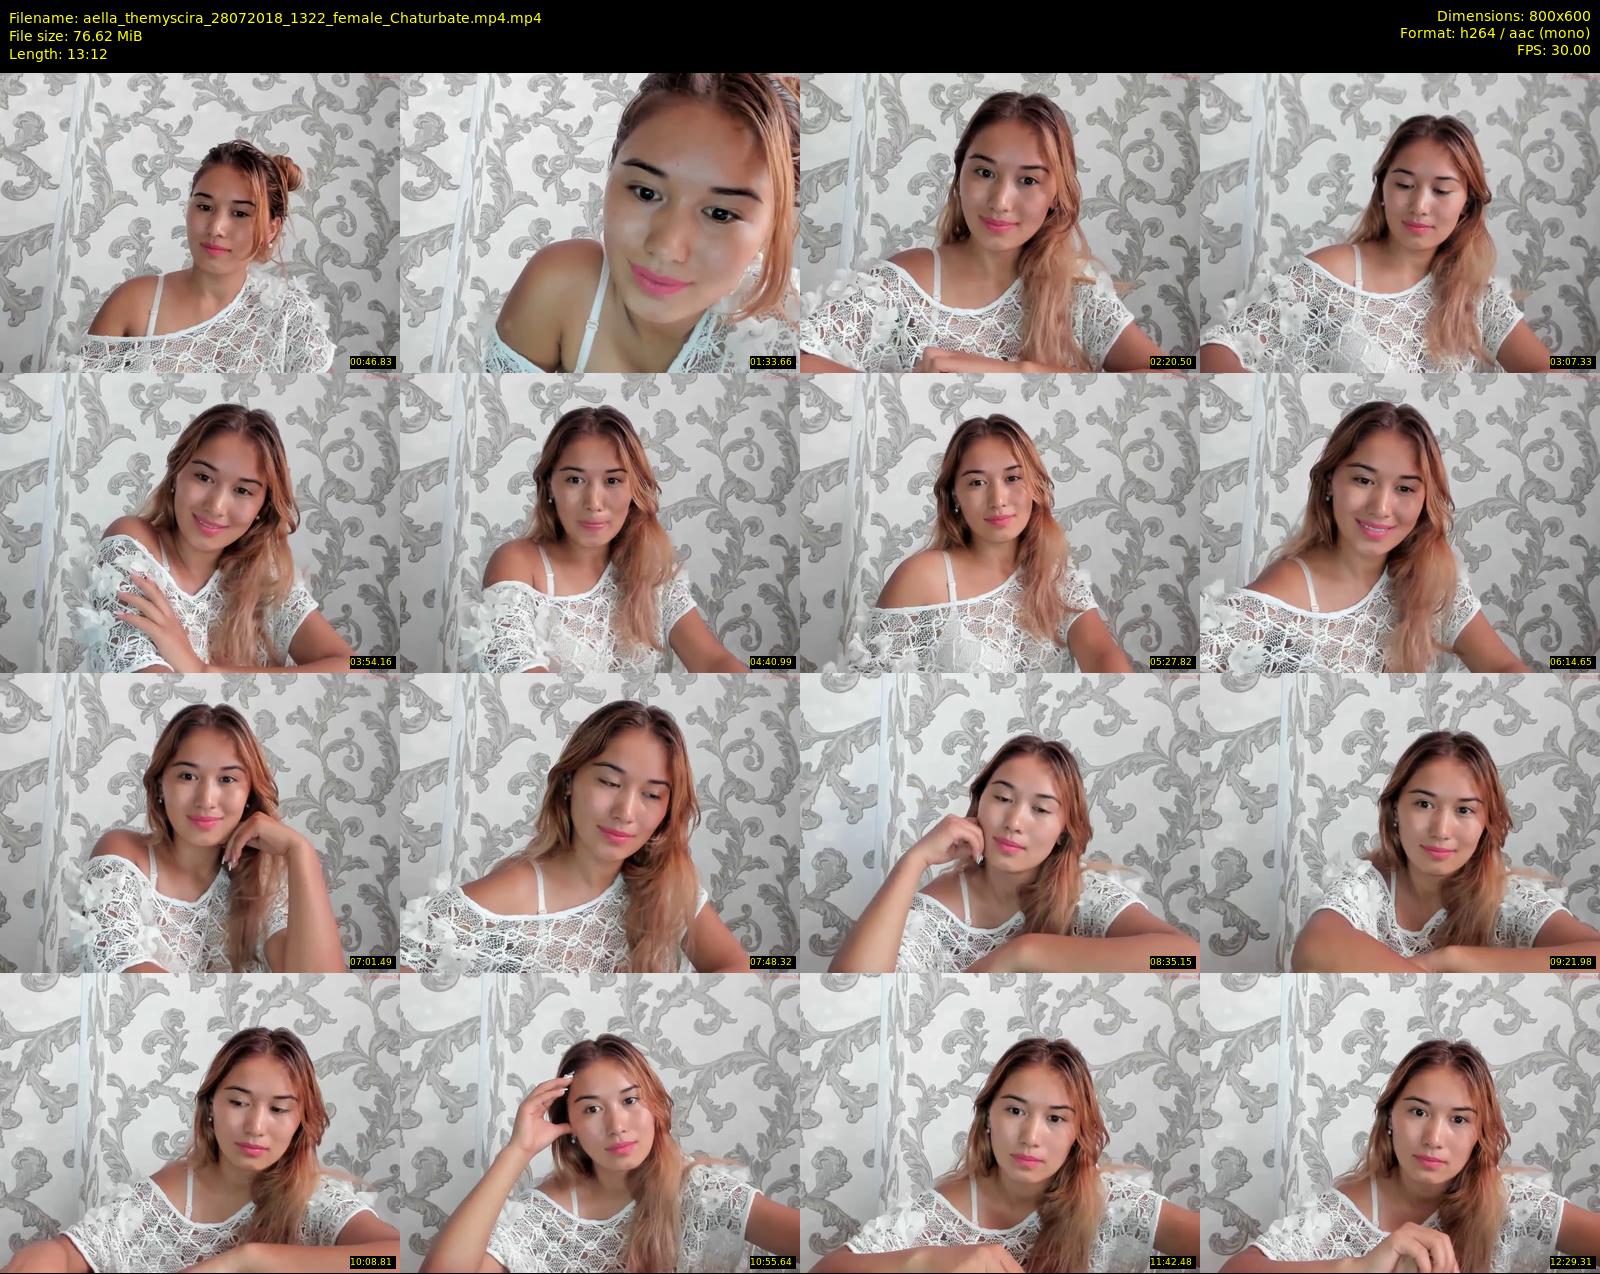Click the "Length: 13:12" text
The image size is (1600, 1274).
pyautogui.click(x=58, y=54)
